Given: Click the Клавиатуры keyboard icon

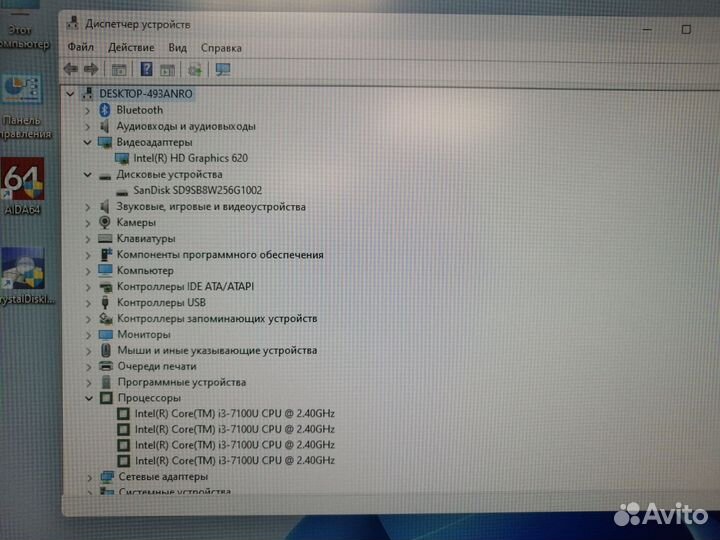Looking at the screenshot, I should (105, 238).
